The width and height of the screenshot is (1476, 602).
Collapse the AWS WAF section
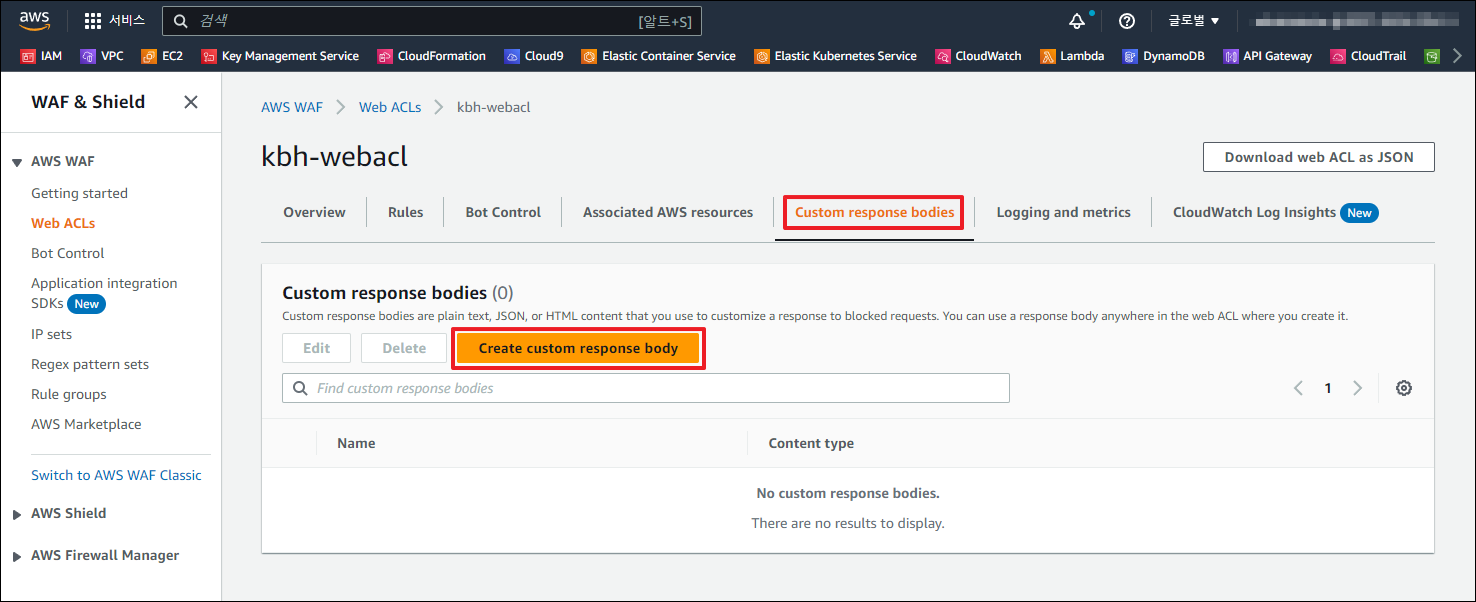point(17,162)
